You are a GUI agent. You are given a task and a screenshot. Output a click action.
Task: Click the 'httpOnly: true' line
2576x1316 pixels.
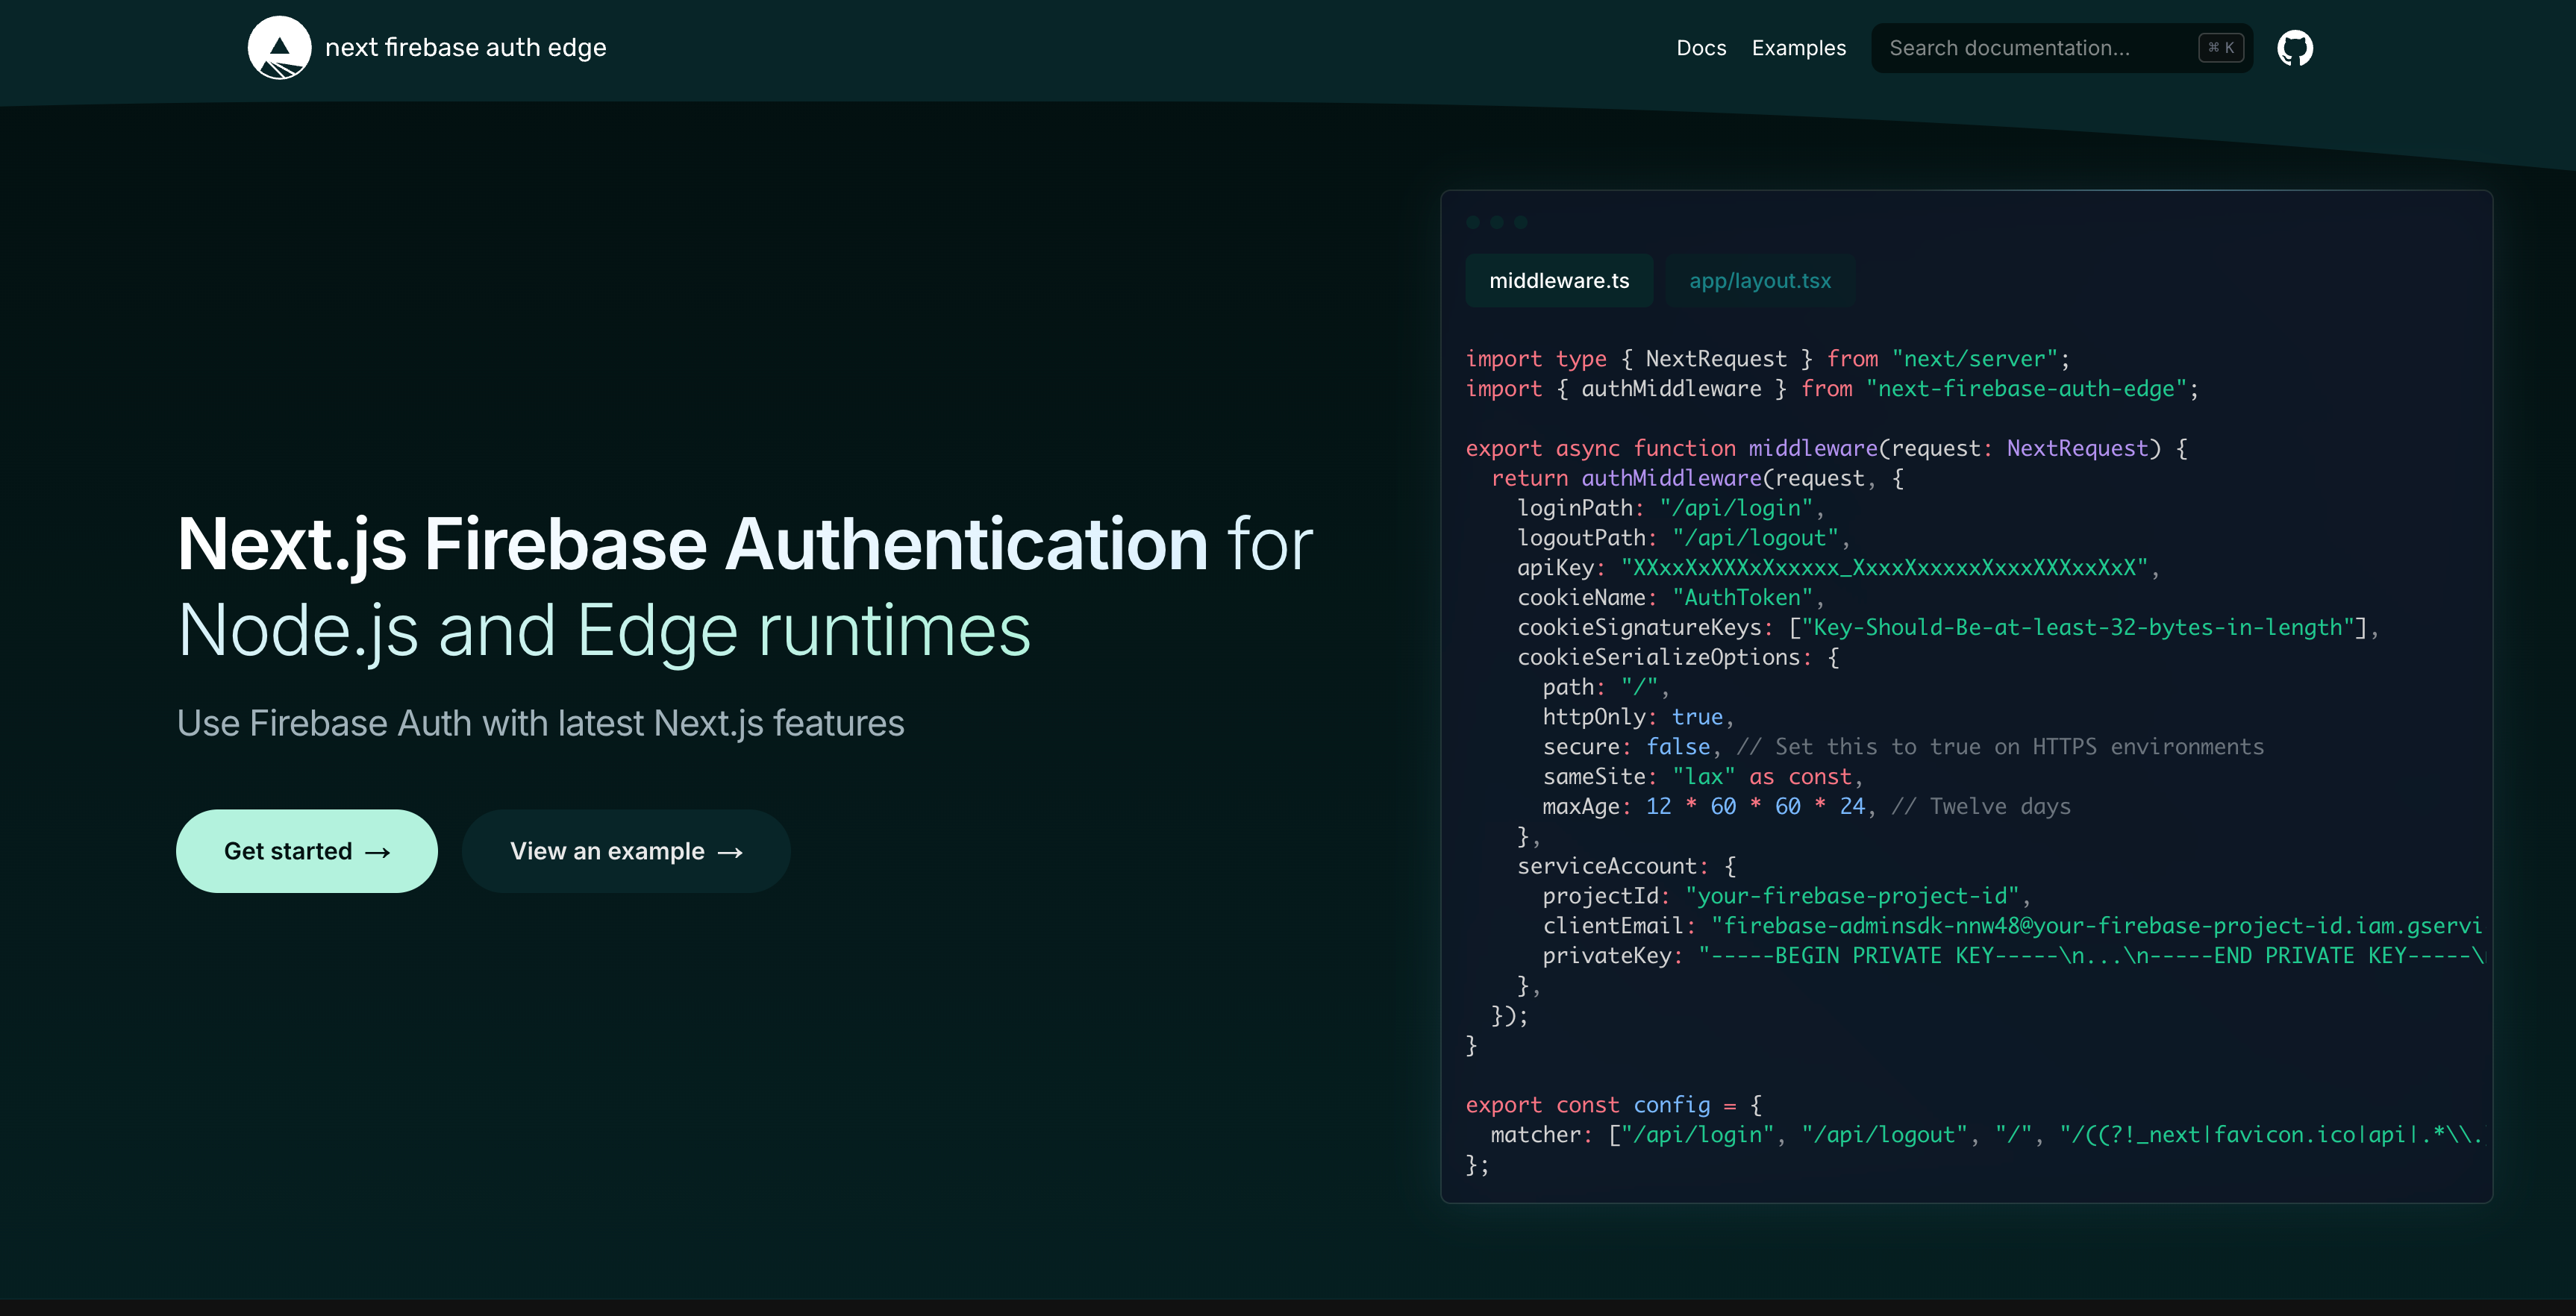pyautogui.click(x=1637, y=717)
